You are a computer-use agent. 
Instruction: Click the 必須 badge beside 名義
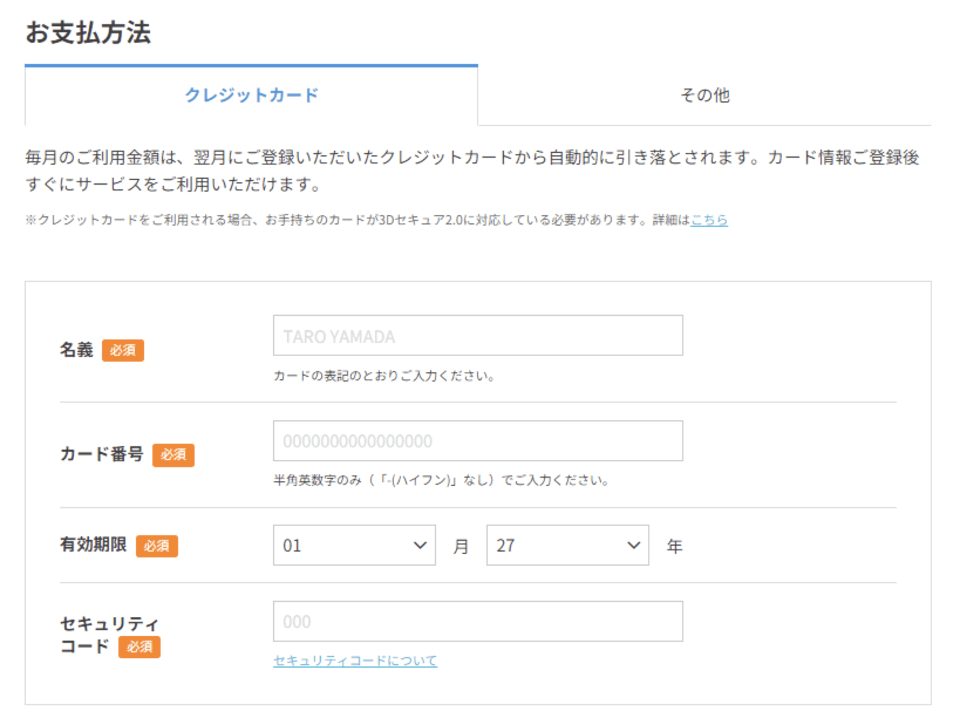pos(123,351)
